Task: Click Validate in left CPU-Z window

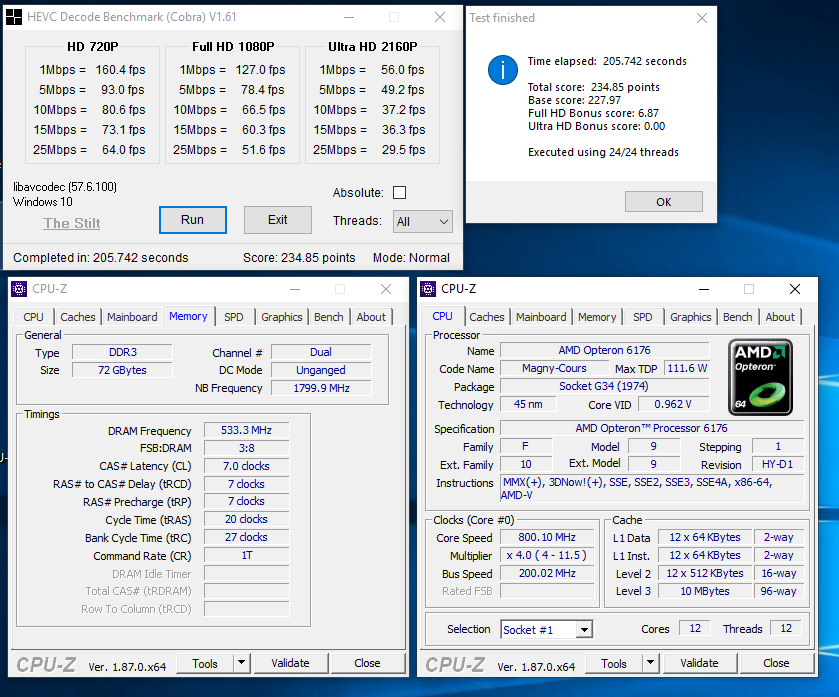Action: (x=291, y=663)
